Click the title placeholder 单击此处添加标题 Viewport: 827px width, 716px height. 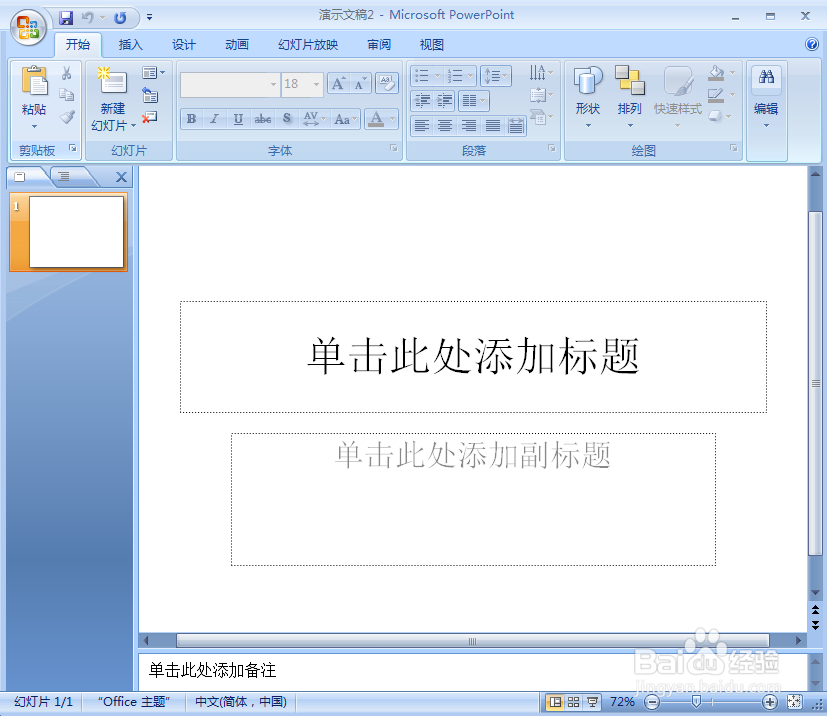(473, 357)
